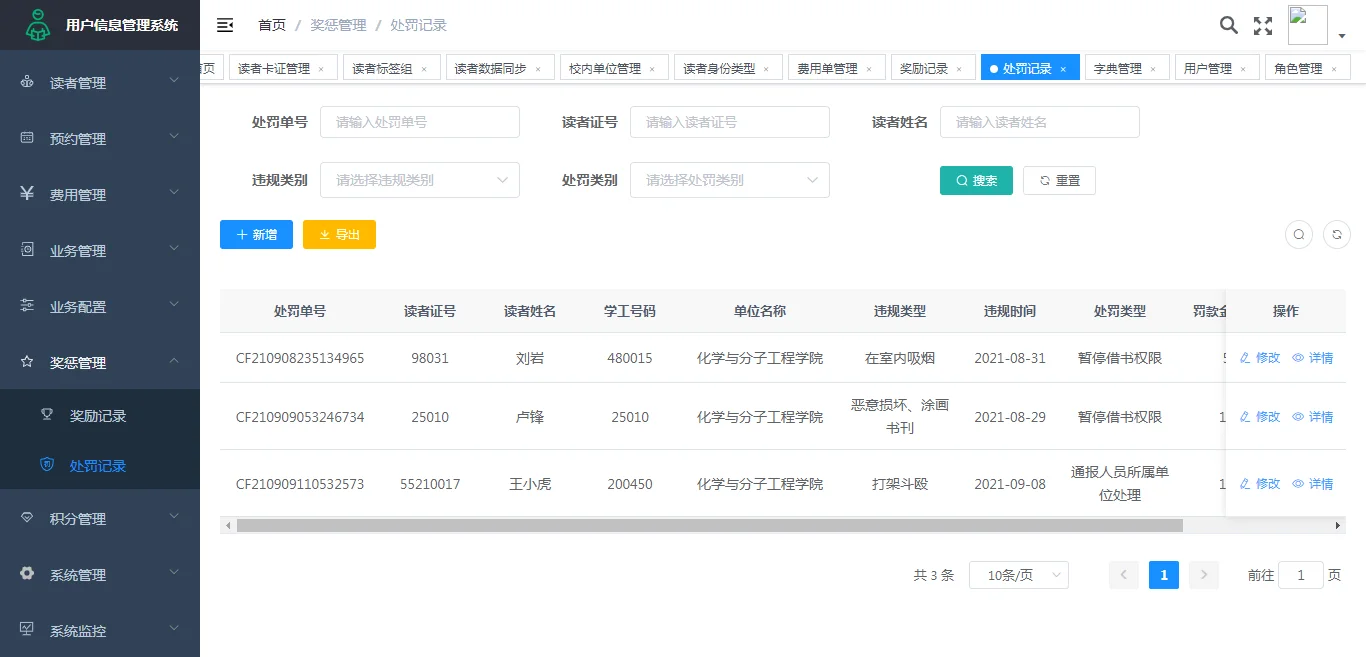Open the 10条/页 page size dropdown
Viewport: 1366px width, 657px height.
[x=1019, y=575]
